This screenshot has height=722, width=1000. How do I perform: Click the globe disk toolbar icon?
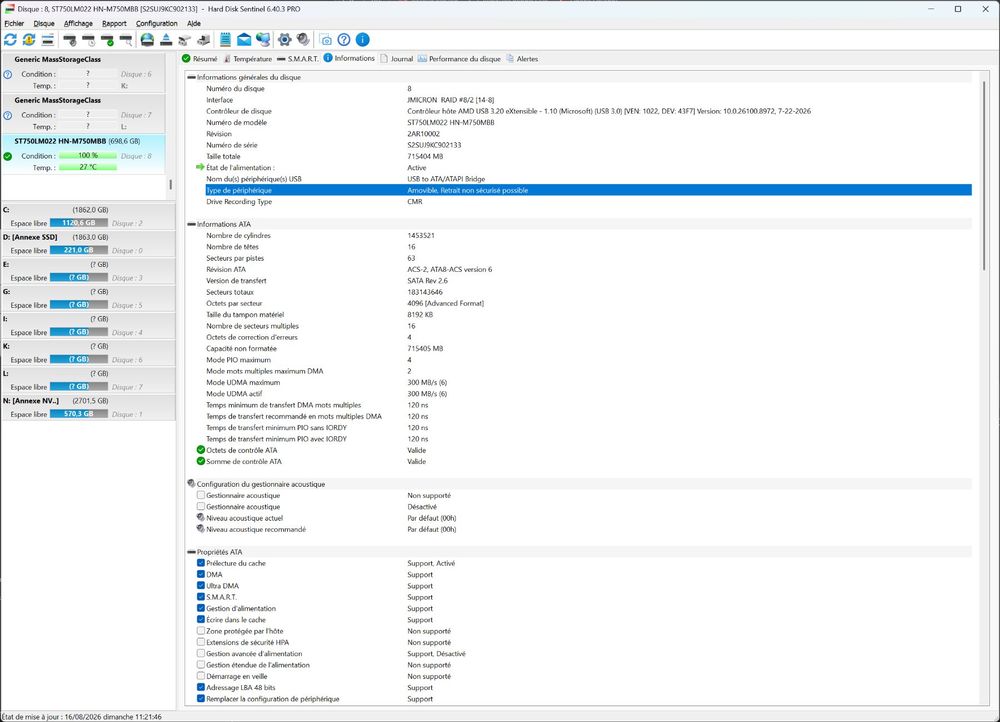pyautogui.click(x=147, y=40)
